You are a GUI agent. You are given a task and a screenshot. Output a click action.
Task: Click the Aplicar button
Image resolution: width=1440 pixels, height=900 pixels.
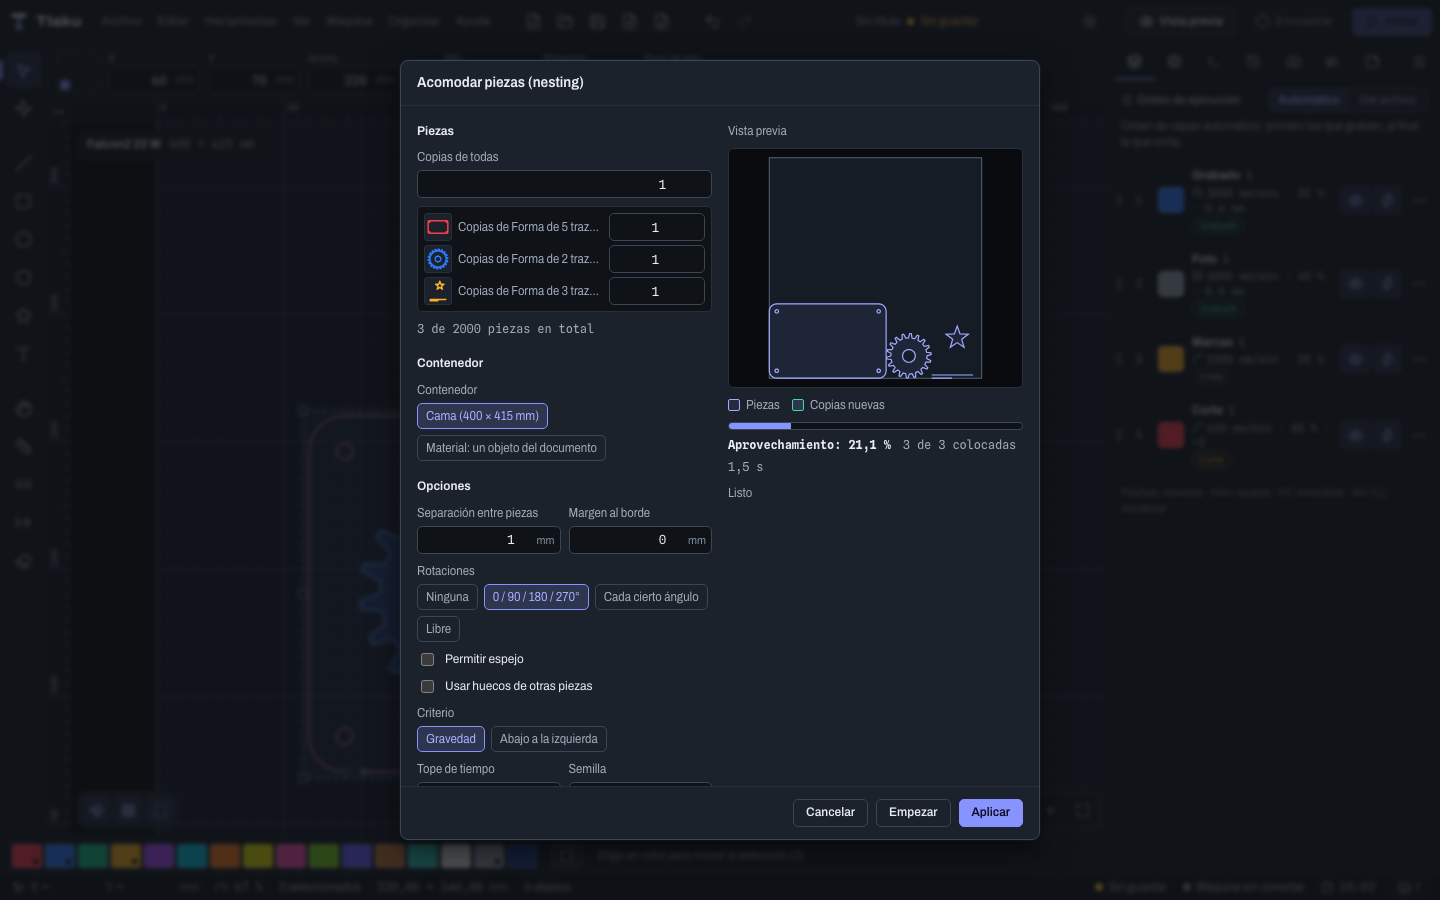click(x=991, y=813)
